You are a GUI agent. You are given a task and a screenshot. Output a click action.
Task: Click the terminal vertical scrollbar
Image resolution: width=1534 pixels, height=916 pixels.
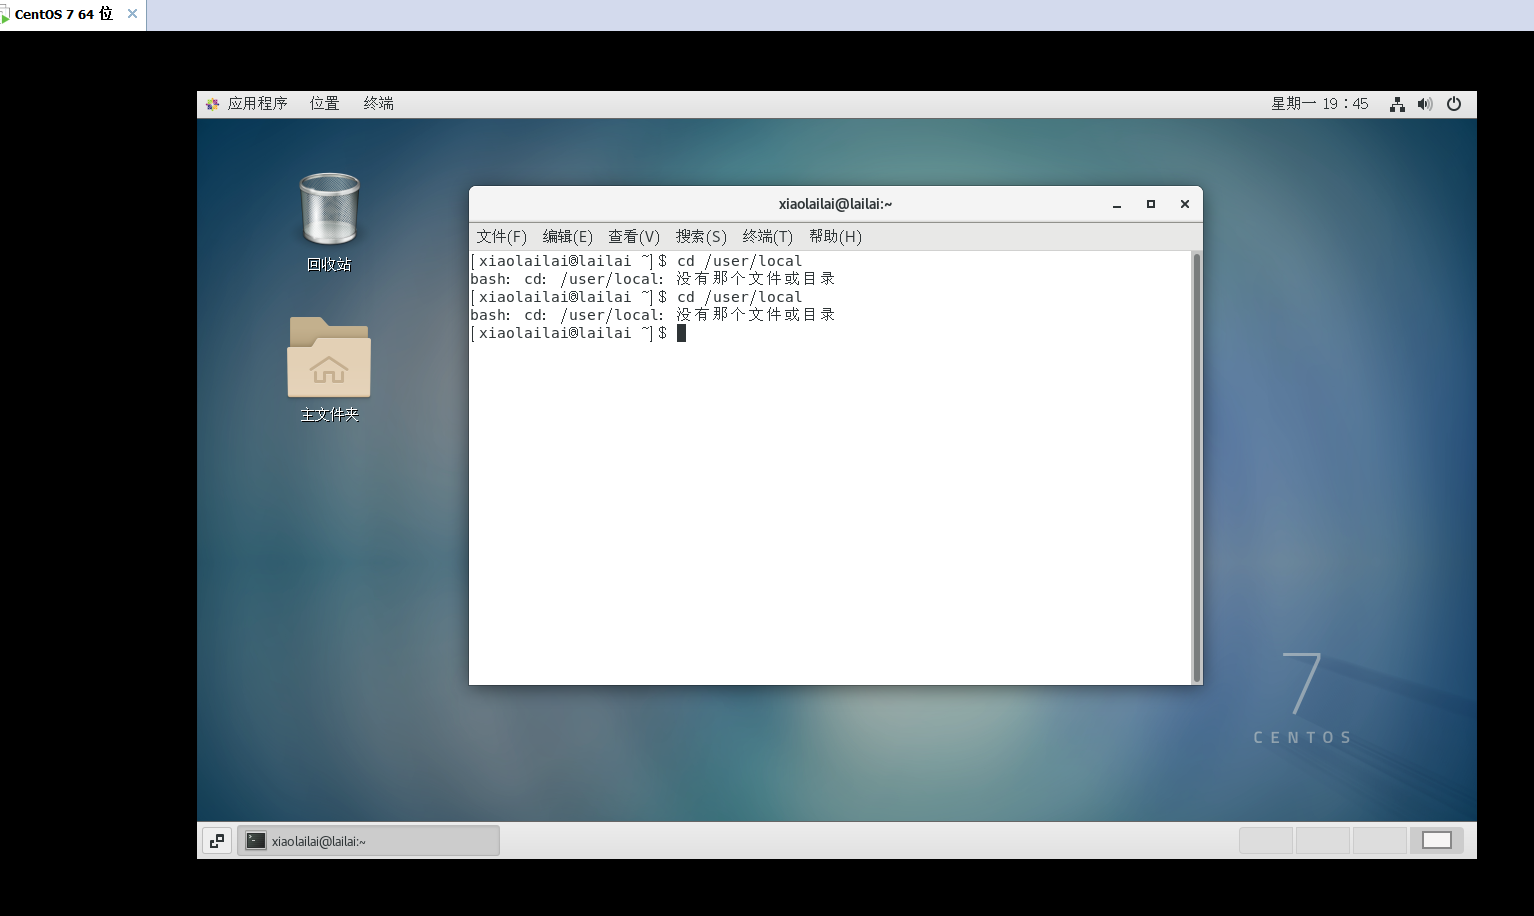pyautogui.click(x=1196, y=467)
